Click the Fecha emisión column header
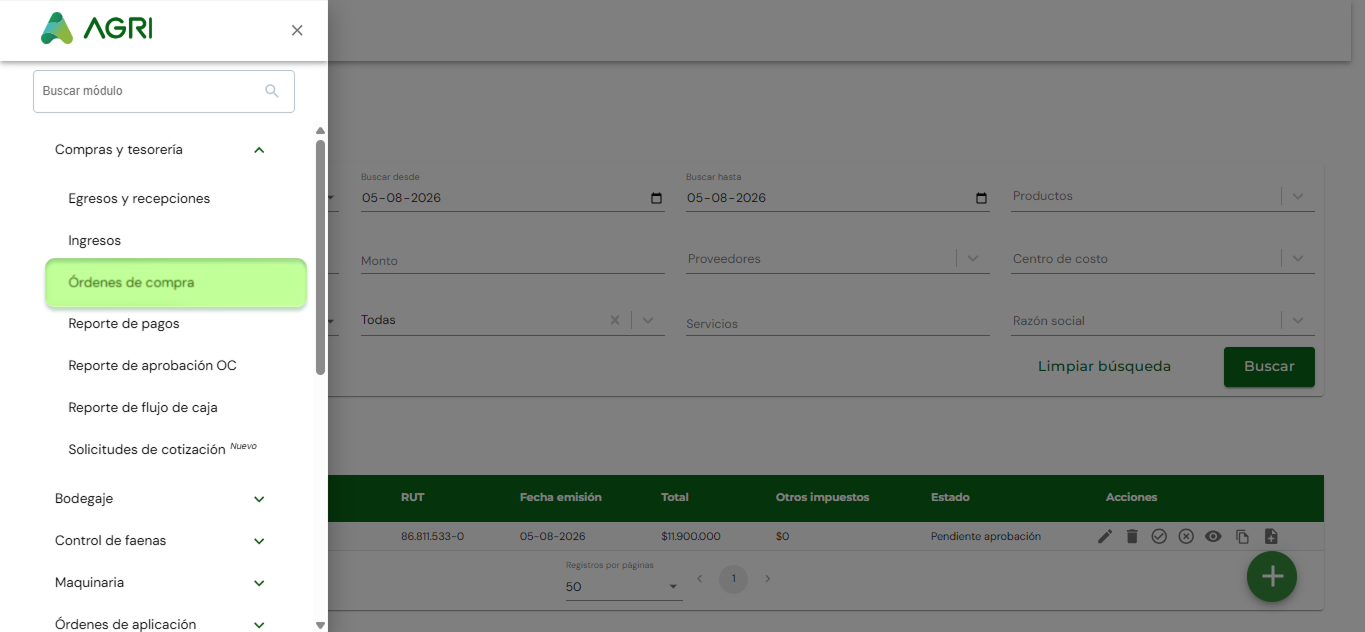 (560, 497)
